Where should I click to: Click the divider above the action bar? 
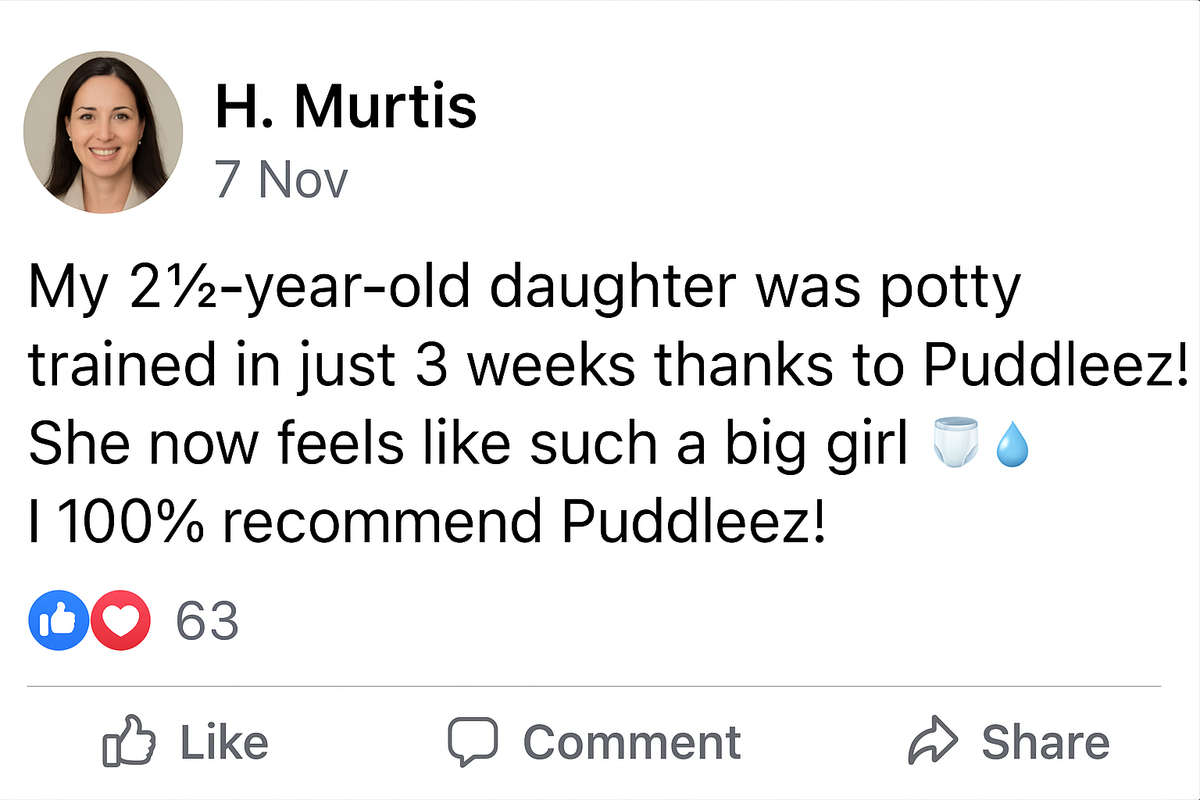coord(600,685)
